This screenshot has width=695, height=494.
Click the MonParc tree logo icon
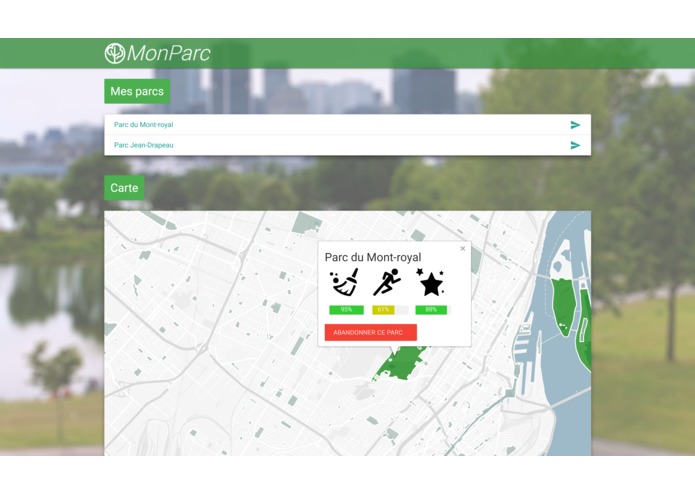115,54
